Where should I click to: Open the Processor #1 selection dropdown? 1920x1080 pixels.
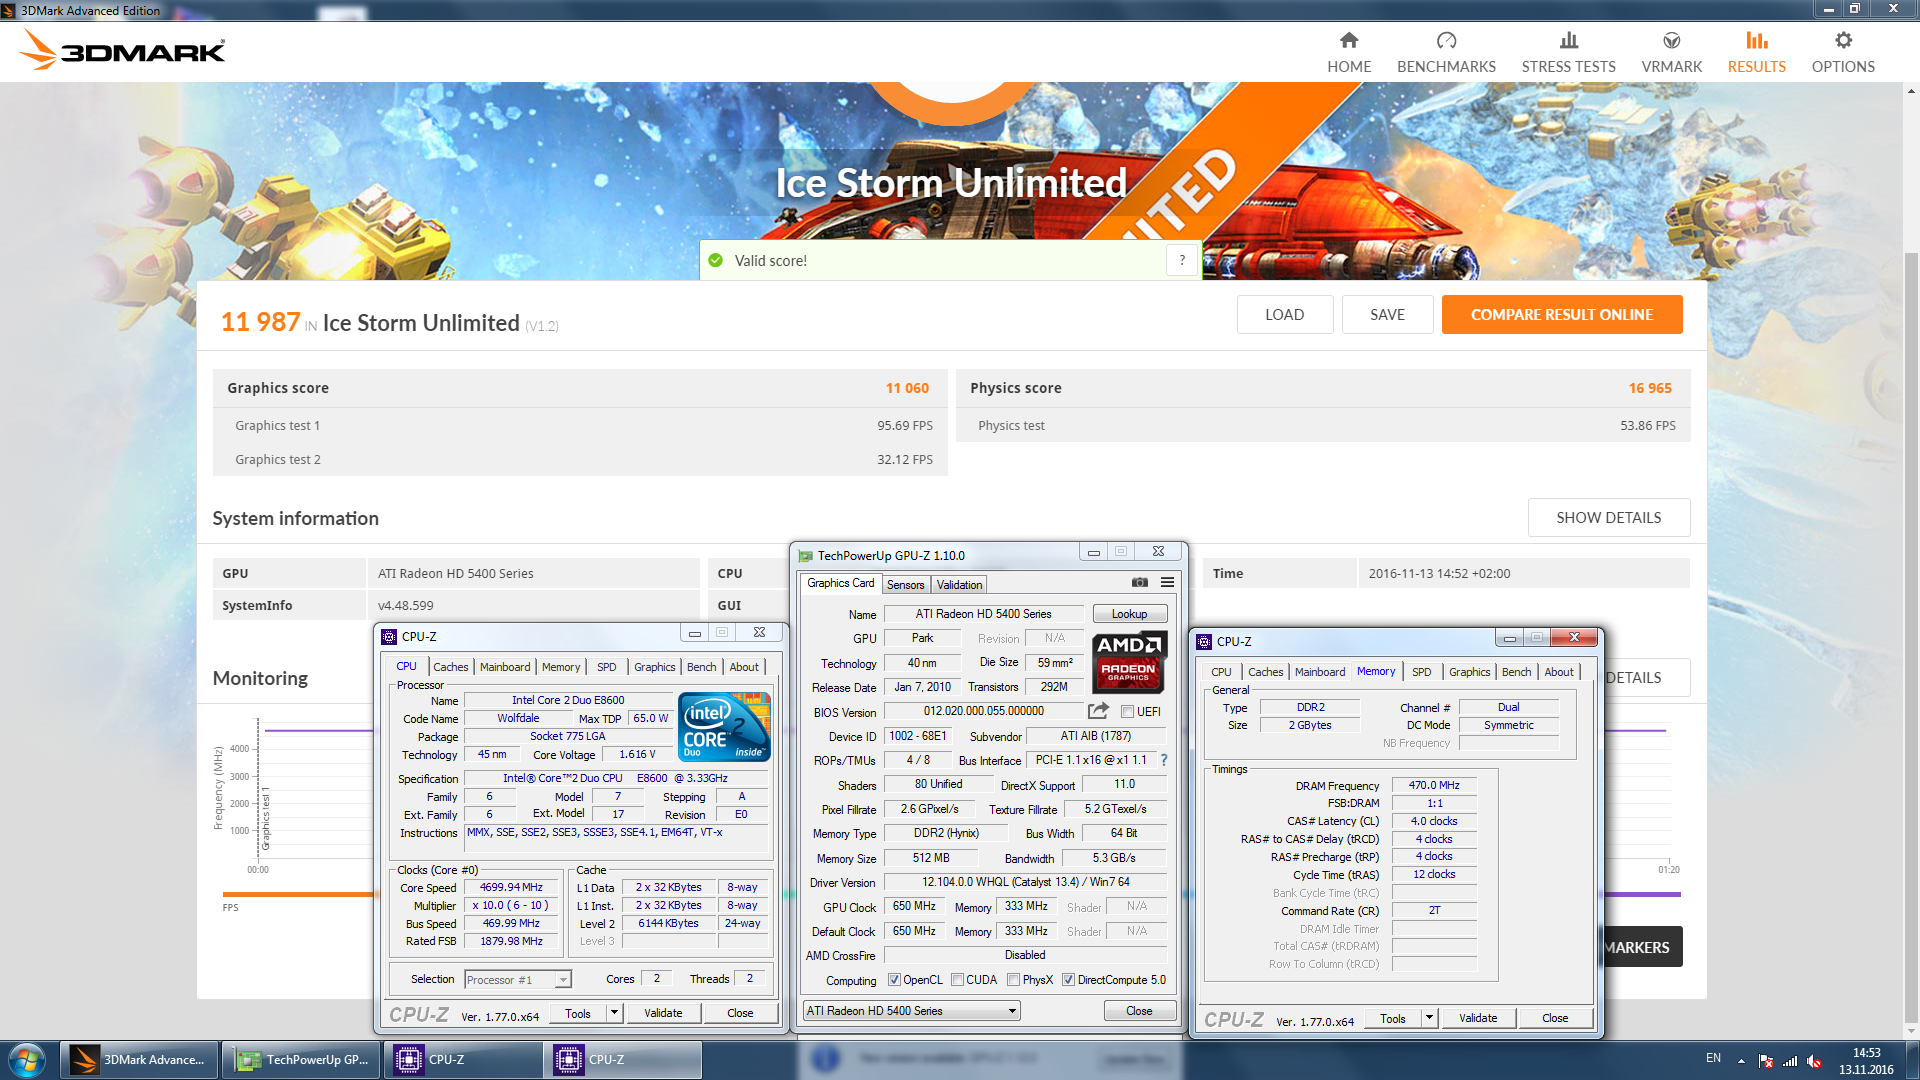(x=517, y=980)
